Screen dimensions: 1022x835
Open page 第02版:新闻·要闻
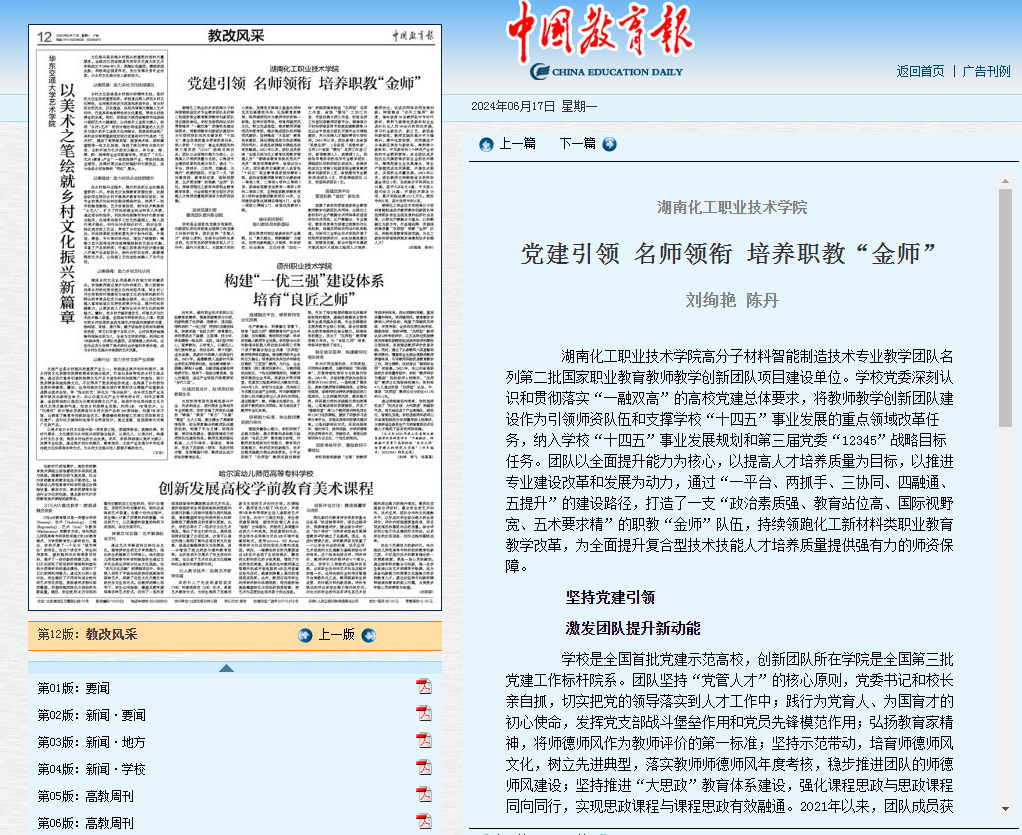point(91,715)
